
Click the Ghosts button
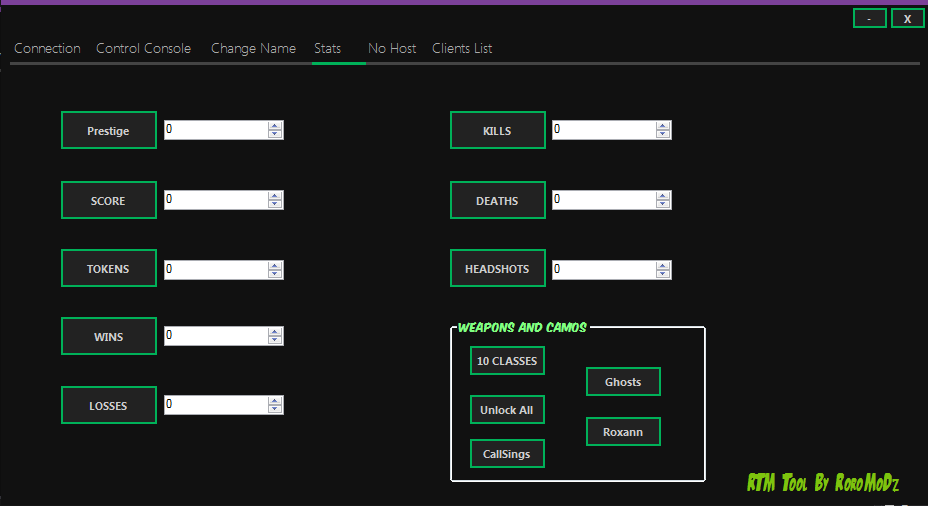coord(623,382)
